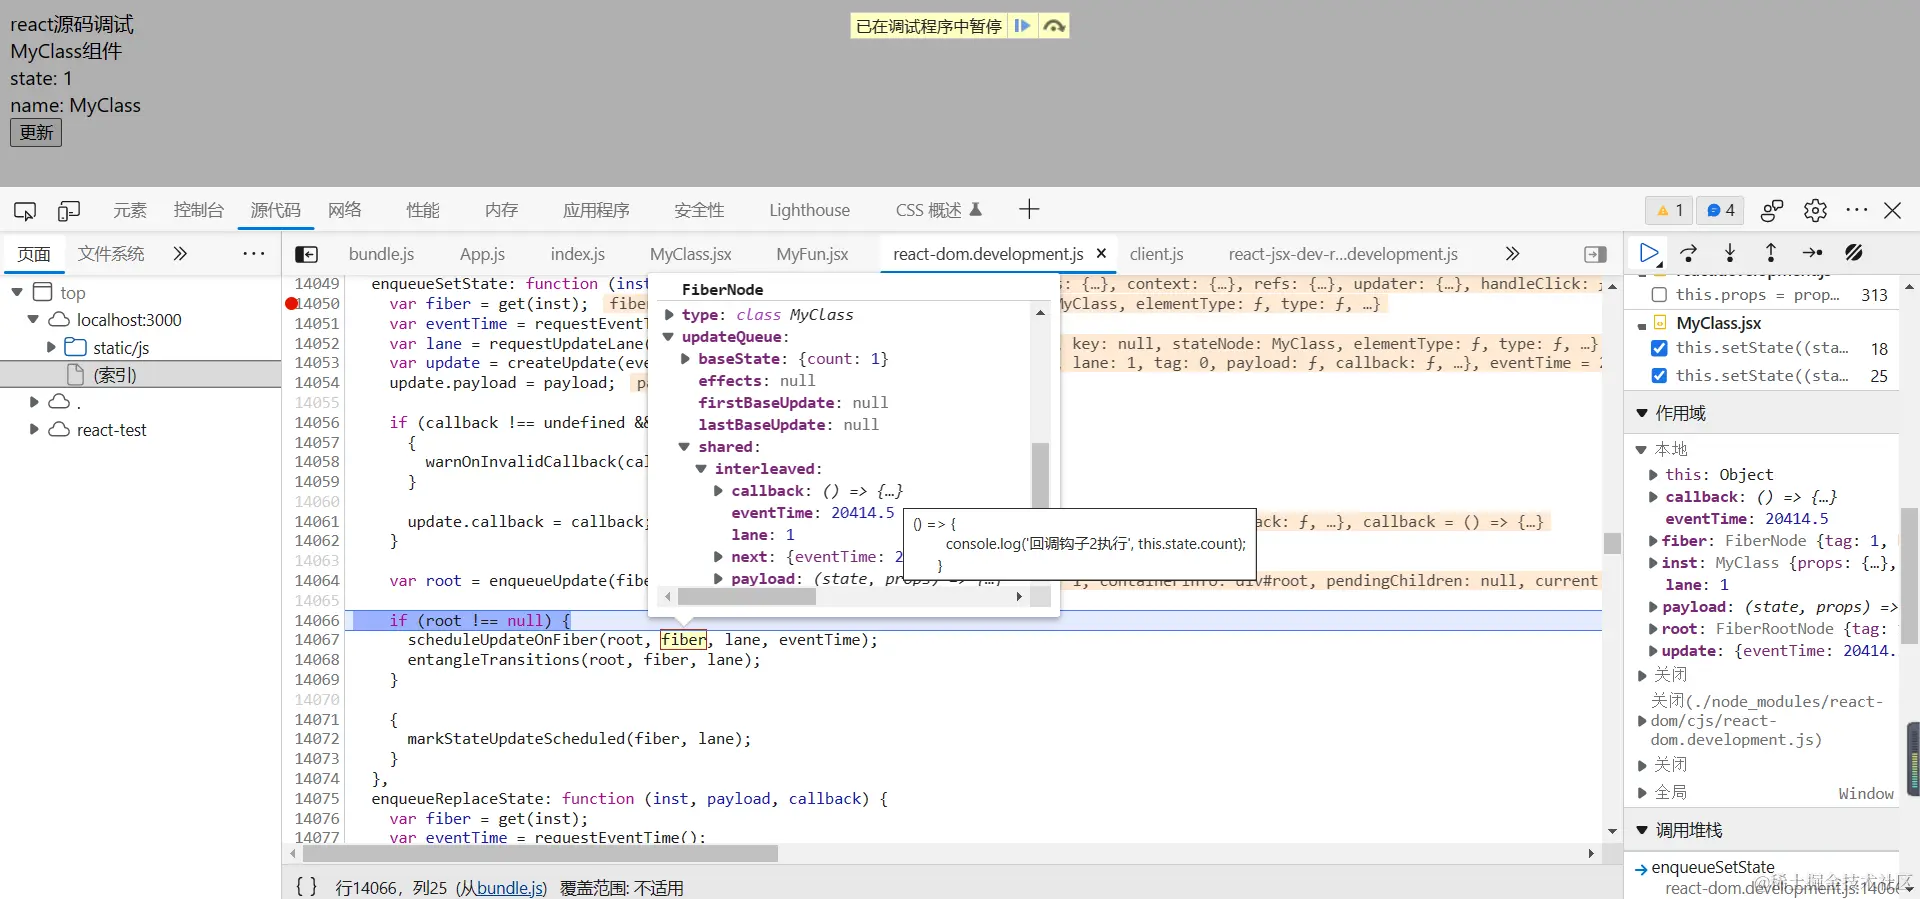Resume script from paused overlay banner
1920x899 pixels.
[x=1022, y=26]
